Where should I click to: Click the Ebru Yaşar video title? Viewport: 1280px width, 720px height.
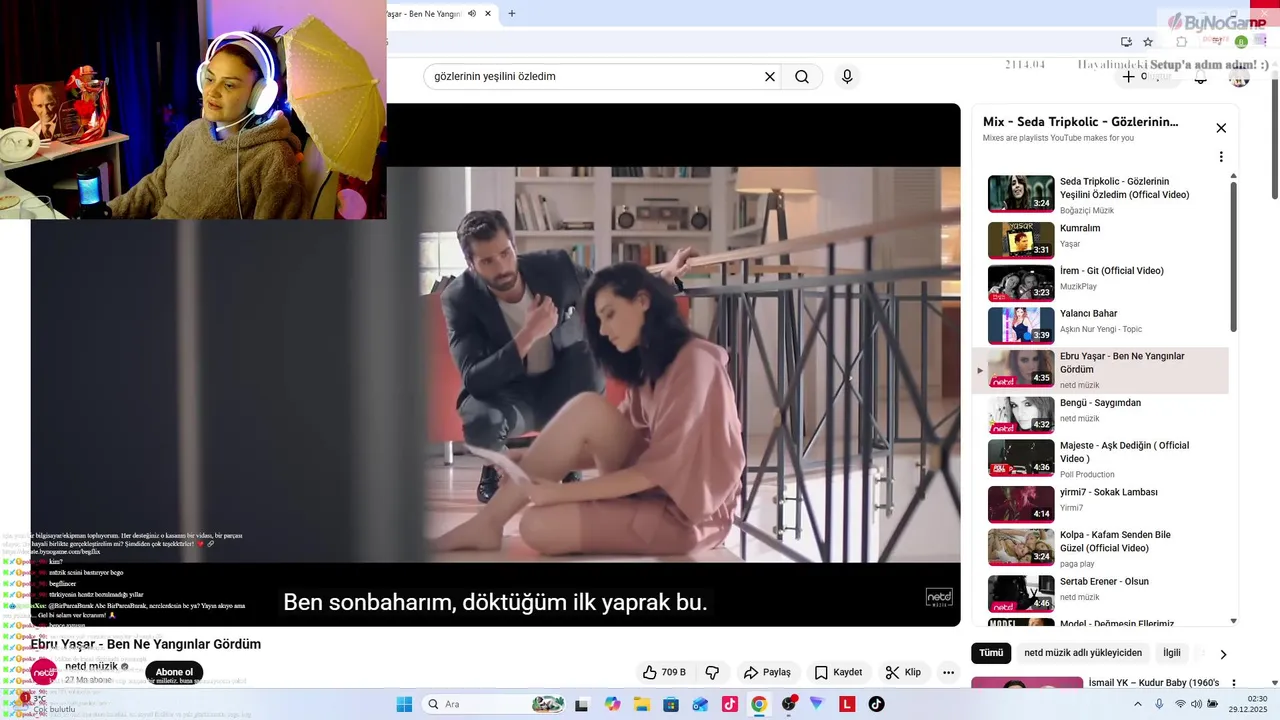pos(146,644)
